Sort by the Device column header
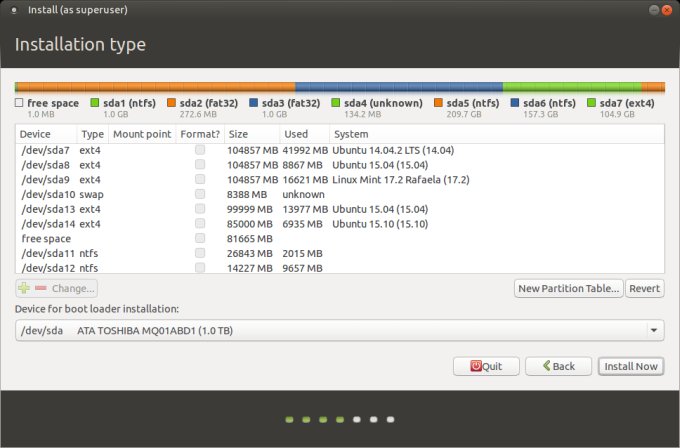This screenshot has height=448, width=680. (46, 134)
